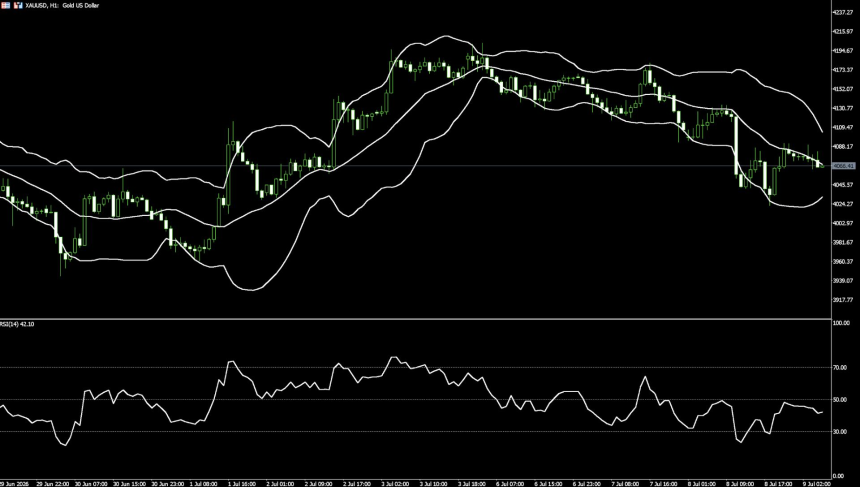Click time axis label 7 Jul 16:00
The image size is (860, 487).
(x=664, y=484)
